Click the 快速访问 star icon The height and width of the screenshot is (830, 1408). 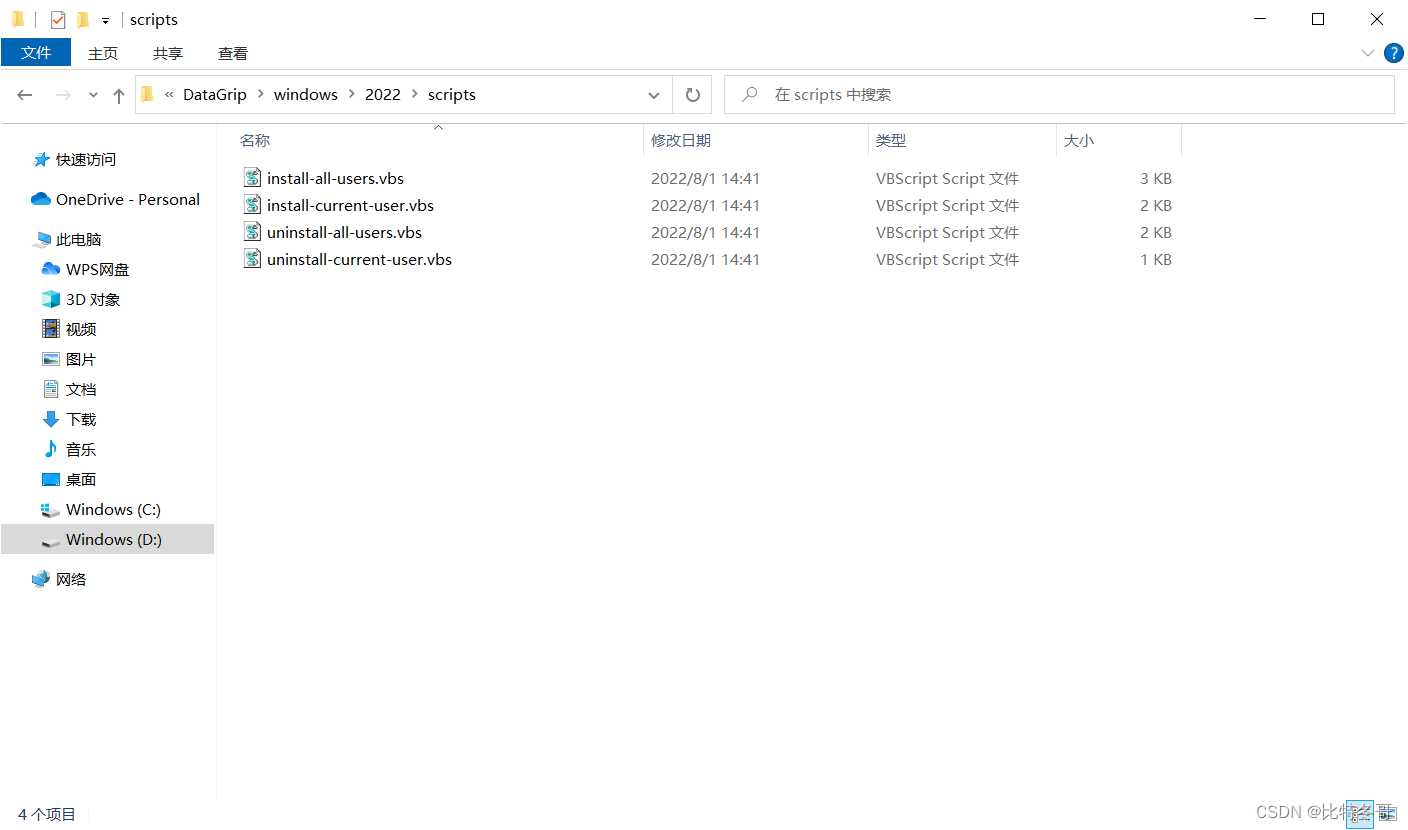click(x=41, y=159)
